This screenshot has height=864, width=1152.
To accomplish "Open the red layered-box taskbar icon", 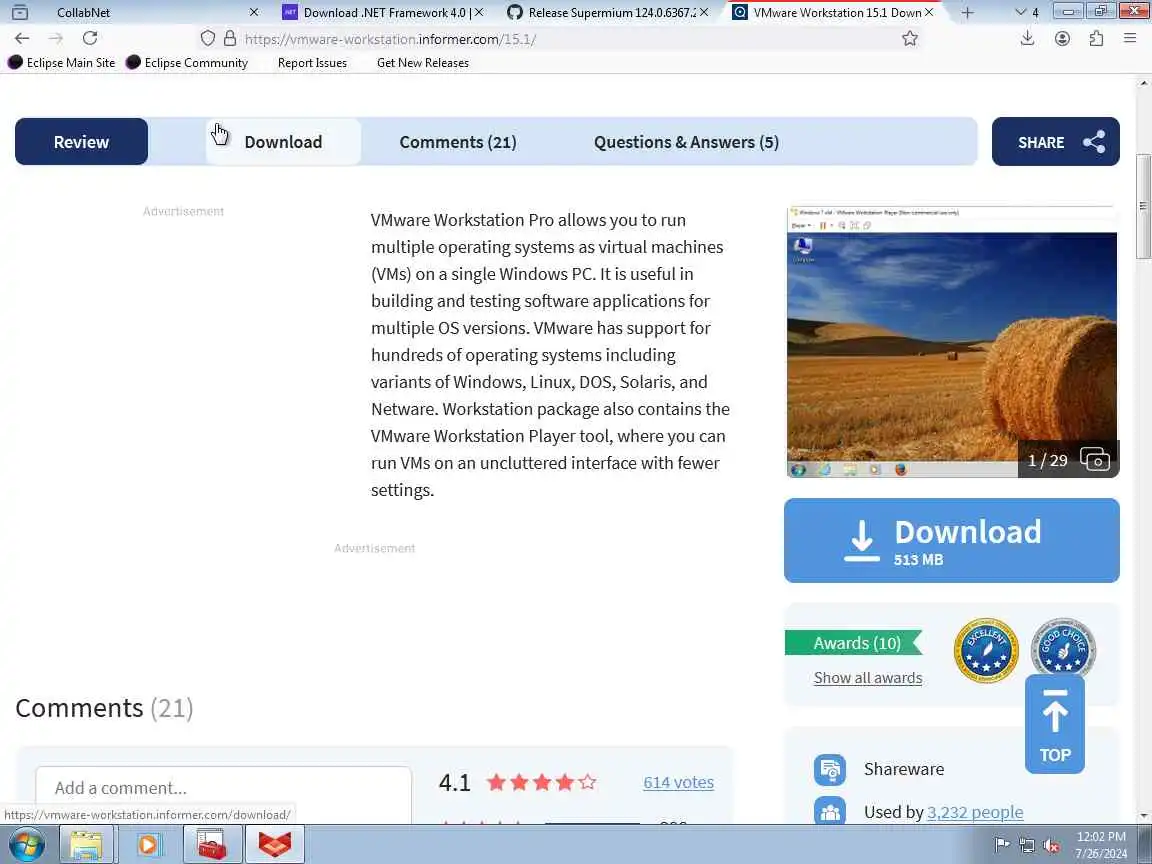I will click(274, 845).
